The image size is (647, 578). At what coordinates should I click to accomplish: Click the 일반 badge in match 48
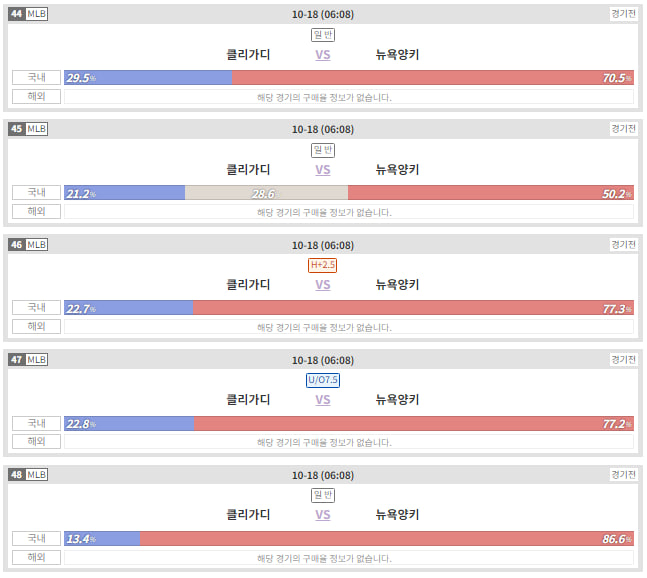pyautogui.click(x=323, y=495)
